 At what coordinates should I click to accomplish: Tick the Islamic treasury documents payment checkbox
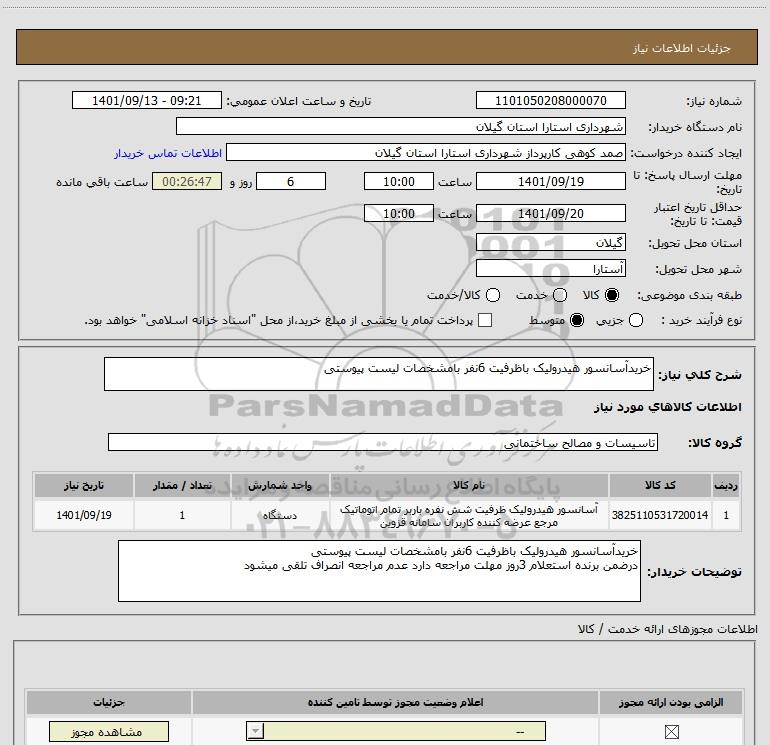click(x=485, y=320)
